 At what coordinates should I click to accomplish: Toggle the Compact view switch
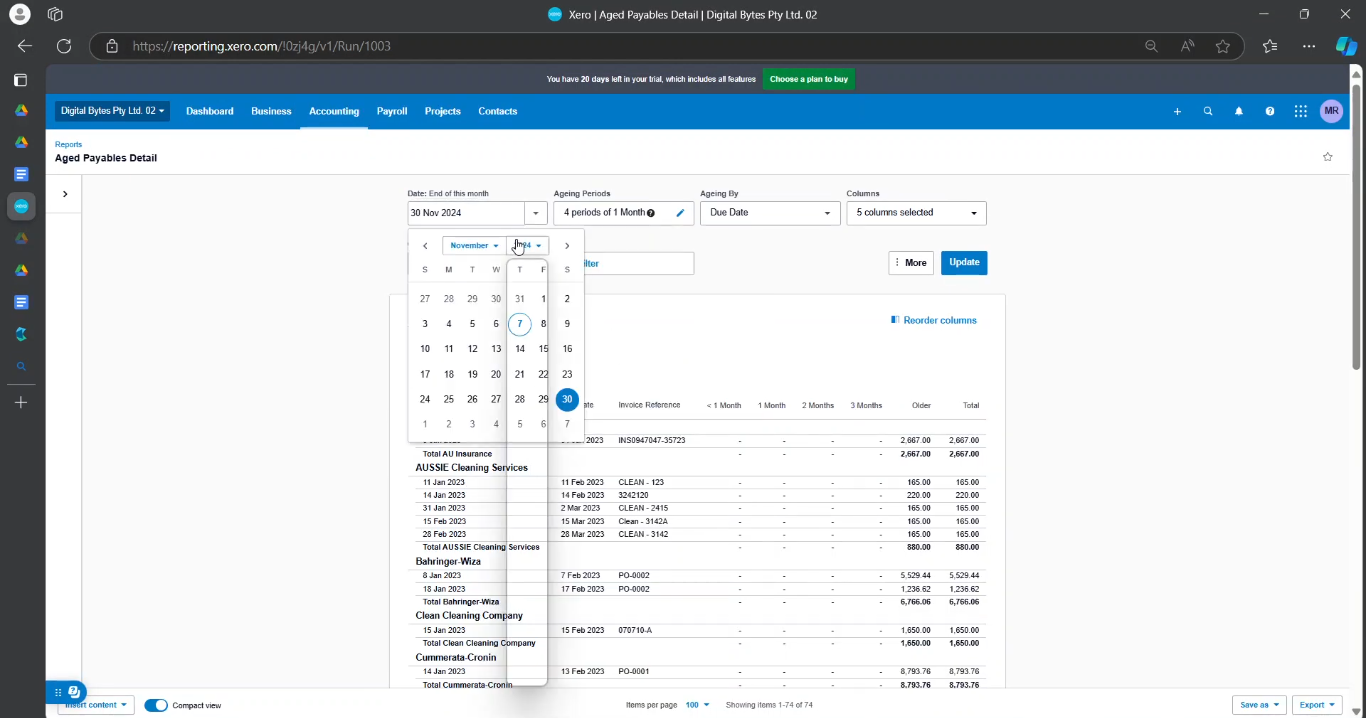[x=156, y=705]
